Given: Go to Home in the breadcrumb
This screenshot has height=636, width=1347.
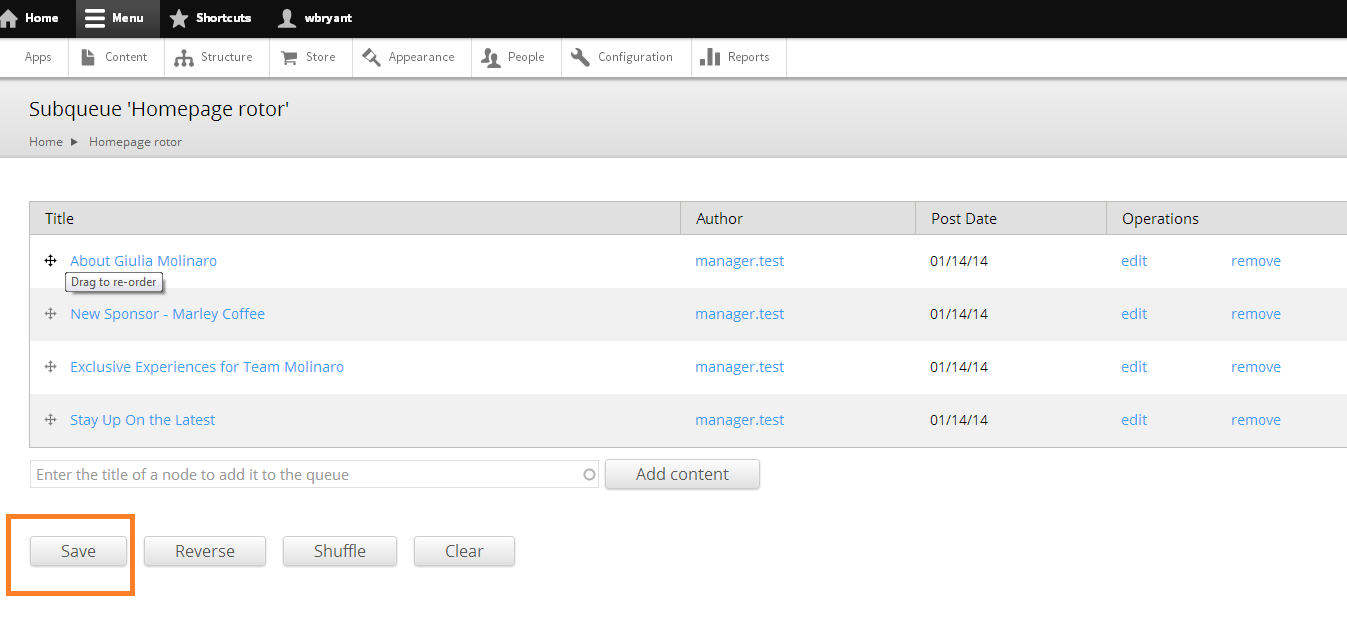Looking at the screenshot, I should coord(46,142).
